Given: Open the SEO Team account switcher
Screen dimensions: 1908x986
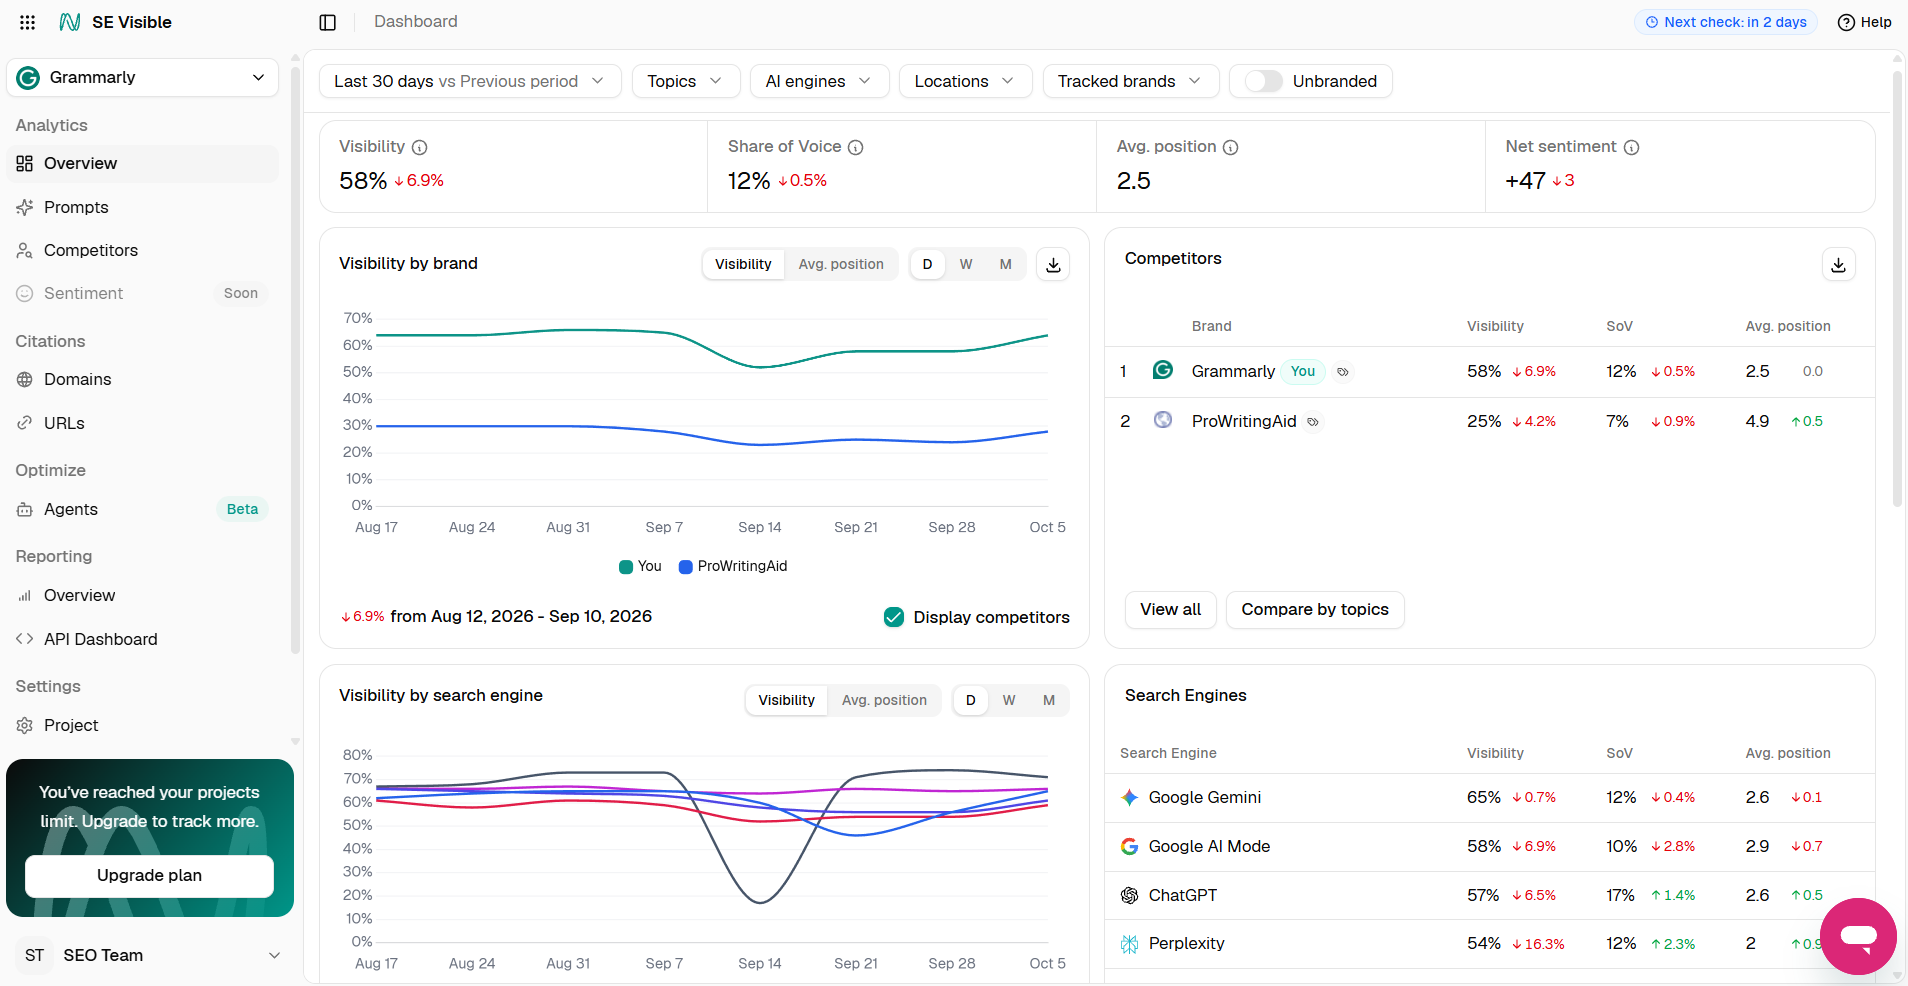Looking at the screenshot, I should [150, 955].
